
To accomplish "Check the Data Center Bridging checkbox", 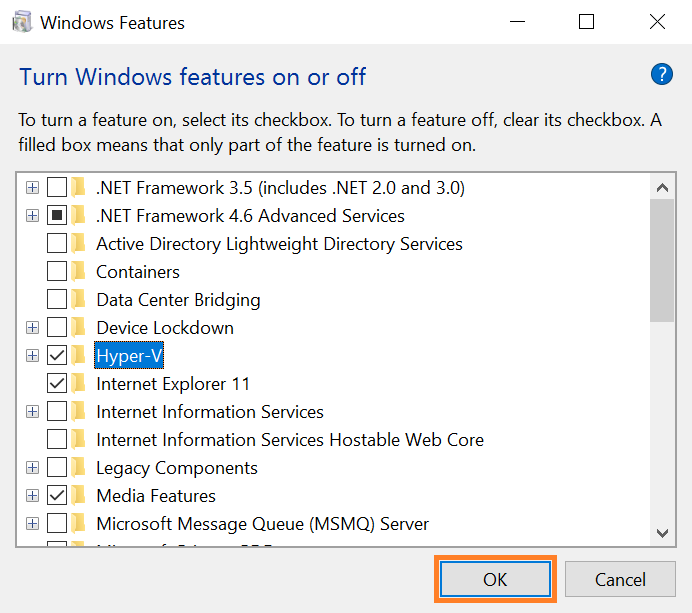I will pos(57,300).
